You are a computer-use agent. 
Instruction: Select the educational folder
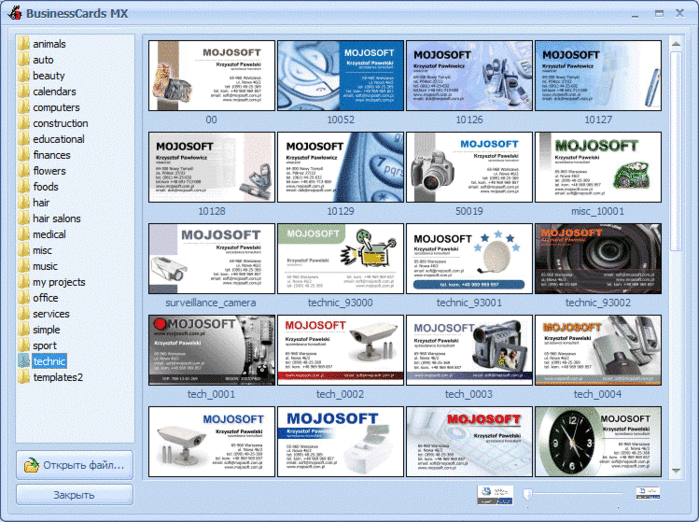pyautogui.click(x=51, y=139)
